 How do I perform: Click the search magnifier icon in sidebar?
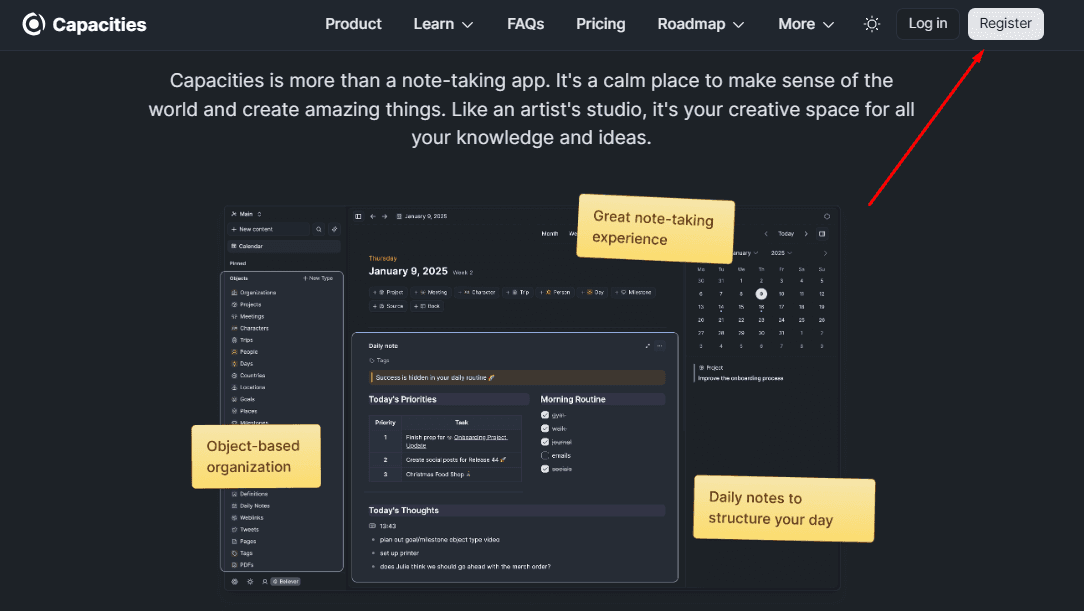click(319, 229)
